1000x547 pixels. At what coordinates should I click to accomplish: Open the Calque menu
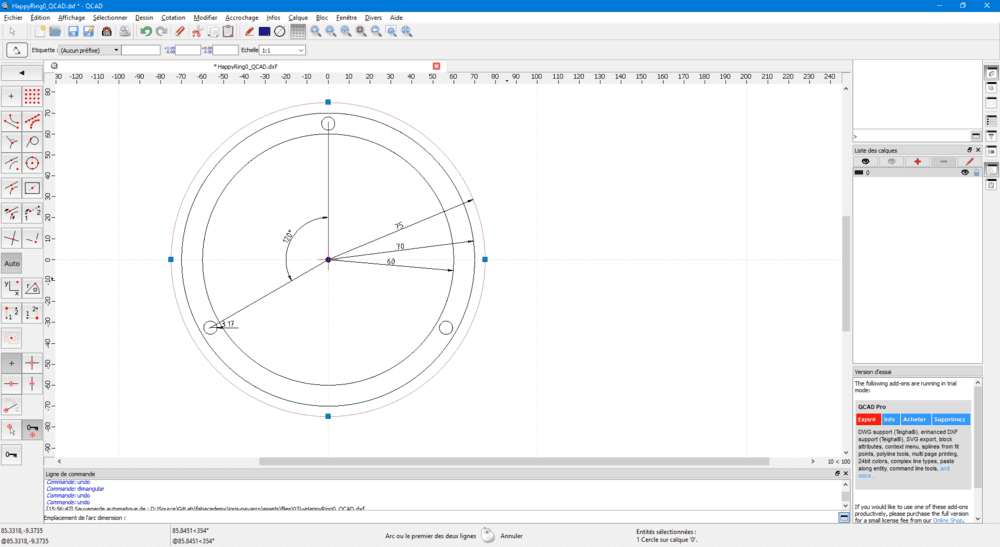298,18
